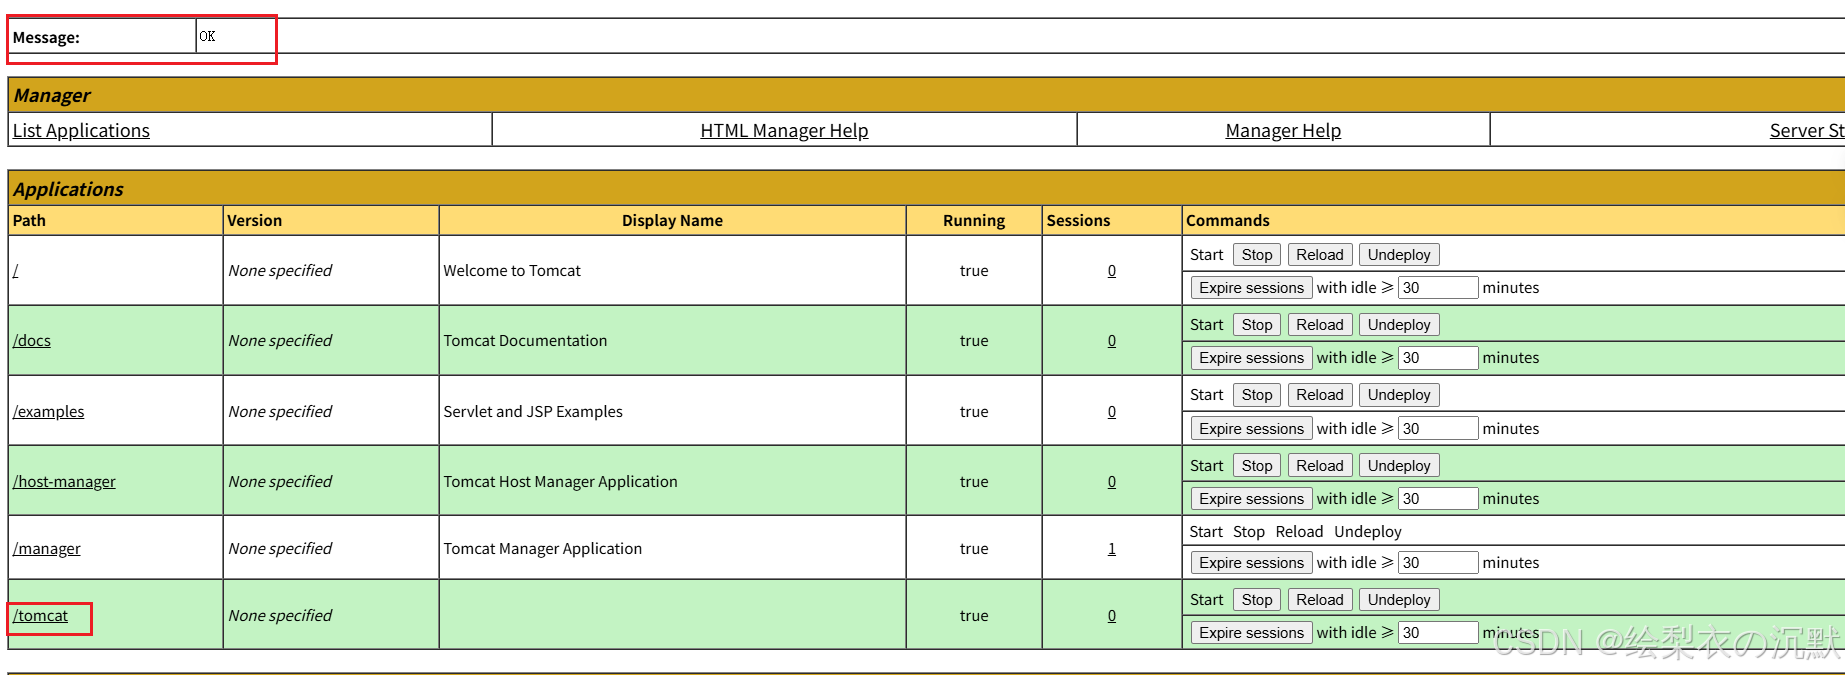
Task: Select 'Tomcat Manager Application' display name
Action: coord(543,548)
